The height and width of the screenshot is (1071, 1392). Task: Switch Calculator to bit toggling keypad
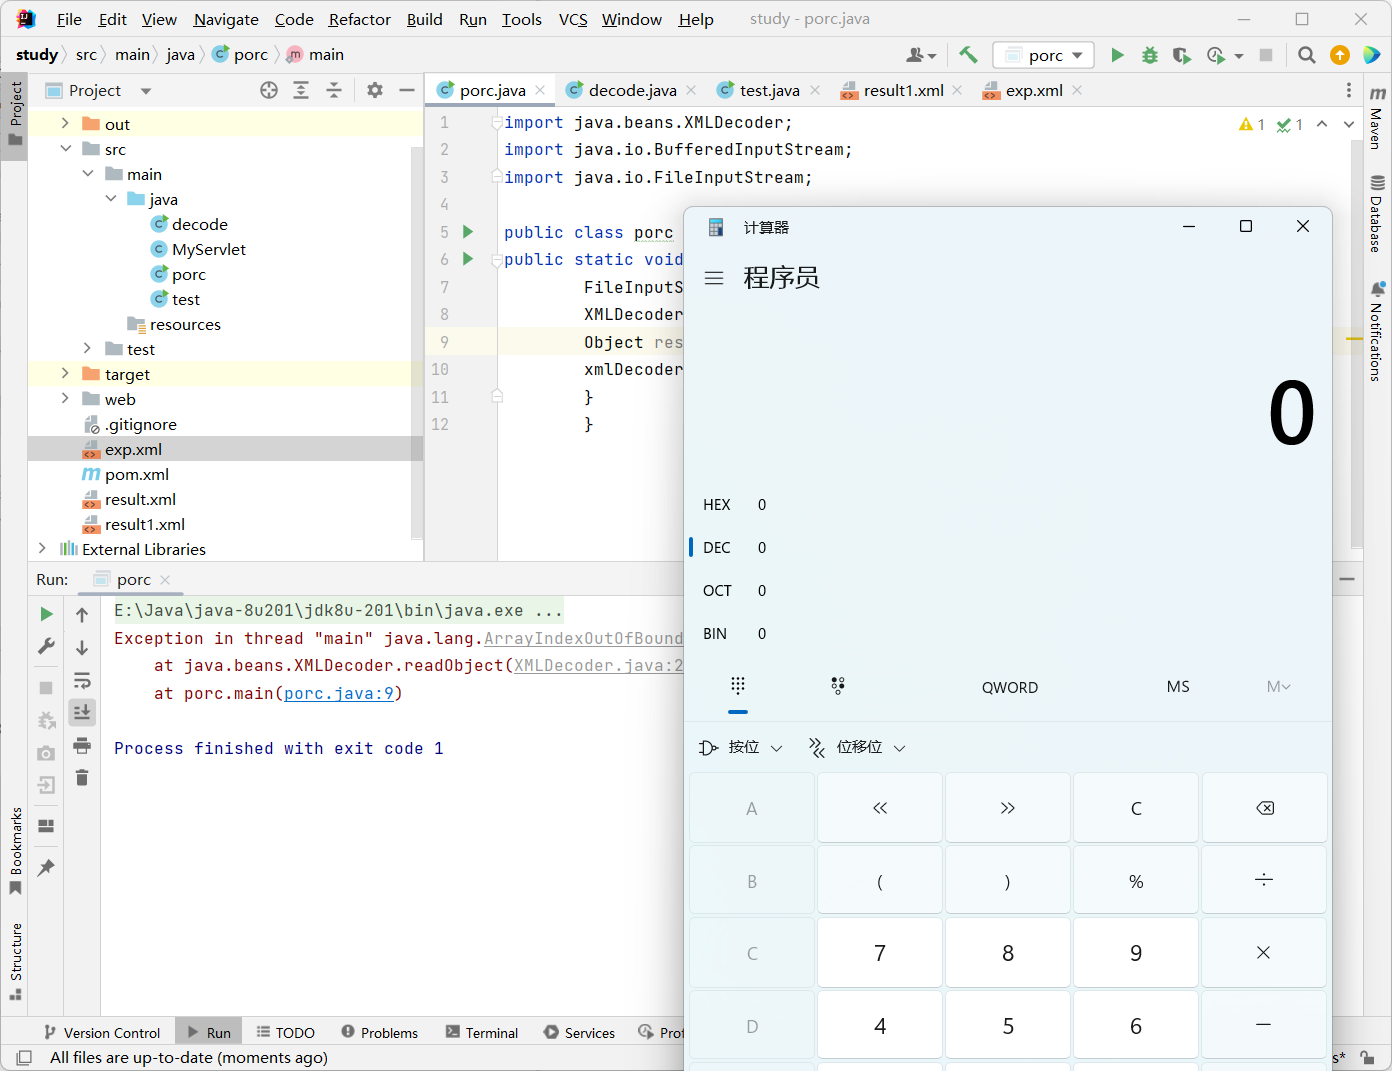coord(838,687)
